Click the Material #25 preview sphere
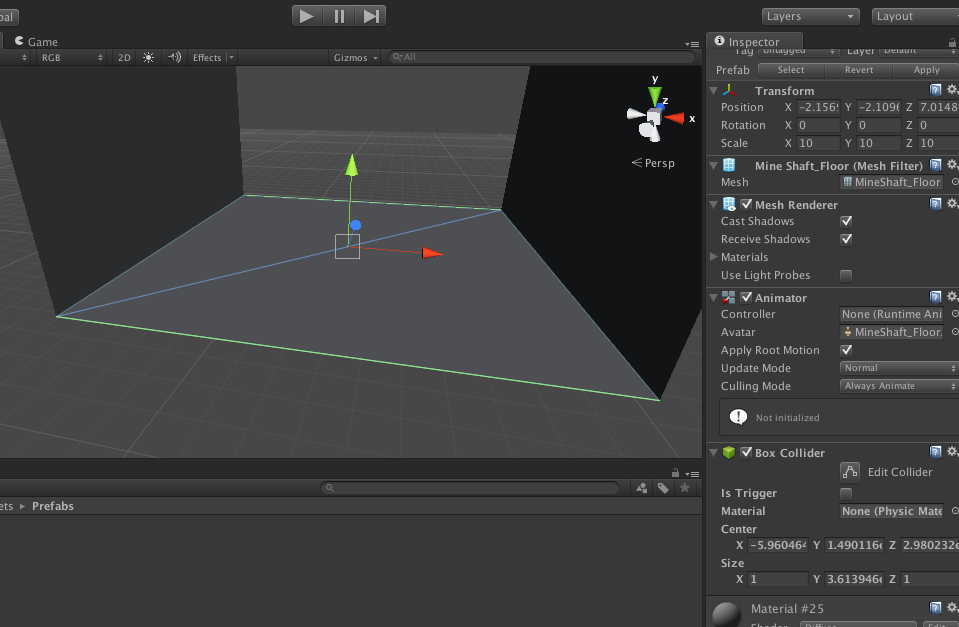 (727, 614)
